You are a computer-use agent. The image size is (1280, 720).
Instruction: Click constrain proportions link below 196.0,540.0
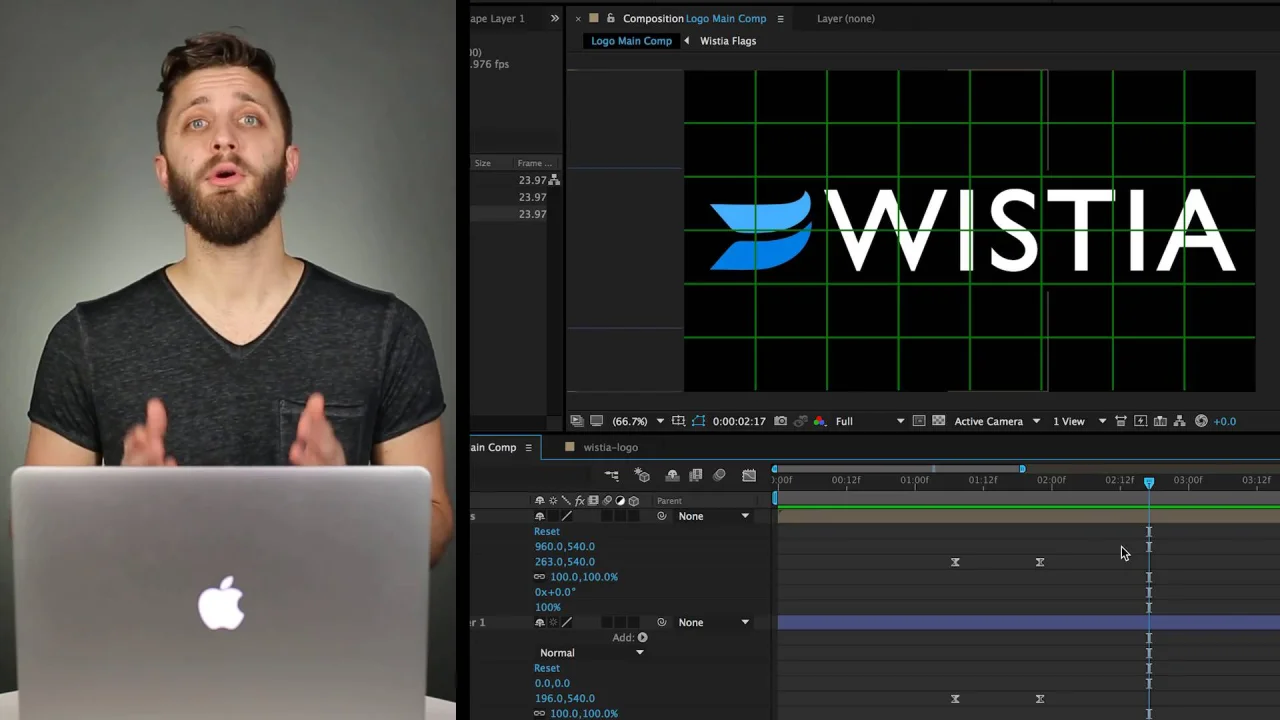coord(540,714)
